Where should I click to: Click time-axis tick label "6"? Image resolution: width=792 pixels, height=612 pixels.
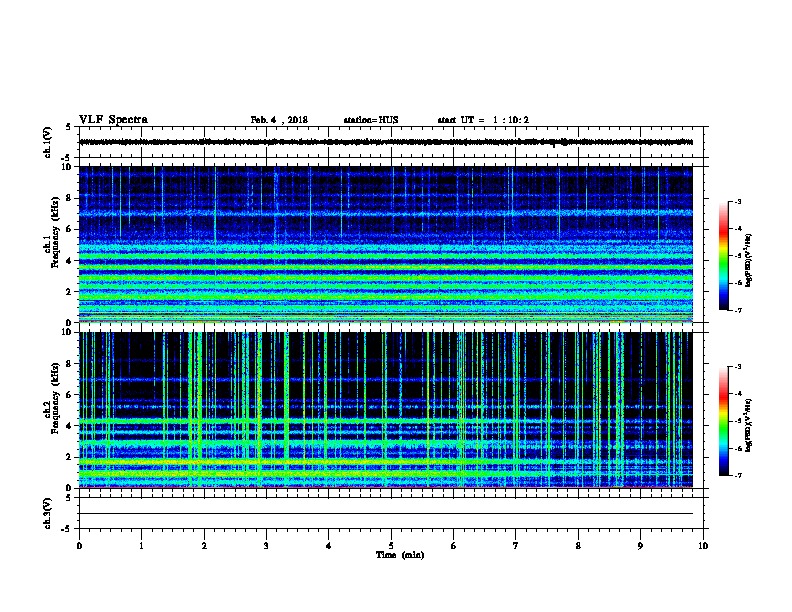pos(454,546)
